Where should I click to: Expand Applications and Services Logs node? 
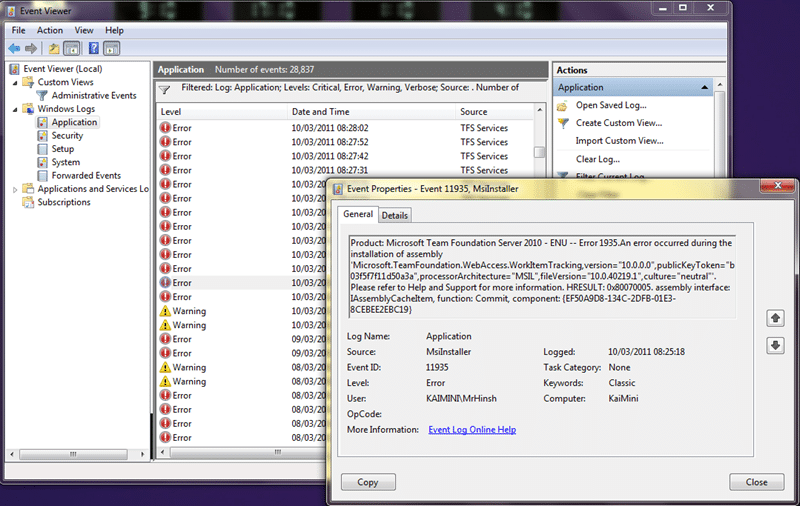[15, 189]
